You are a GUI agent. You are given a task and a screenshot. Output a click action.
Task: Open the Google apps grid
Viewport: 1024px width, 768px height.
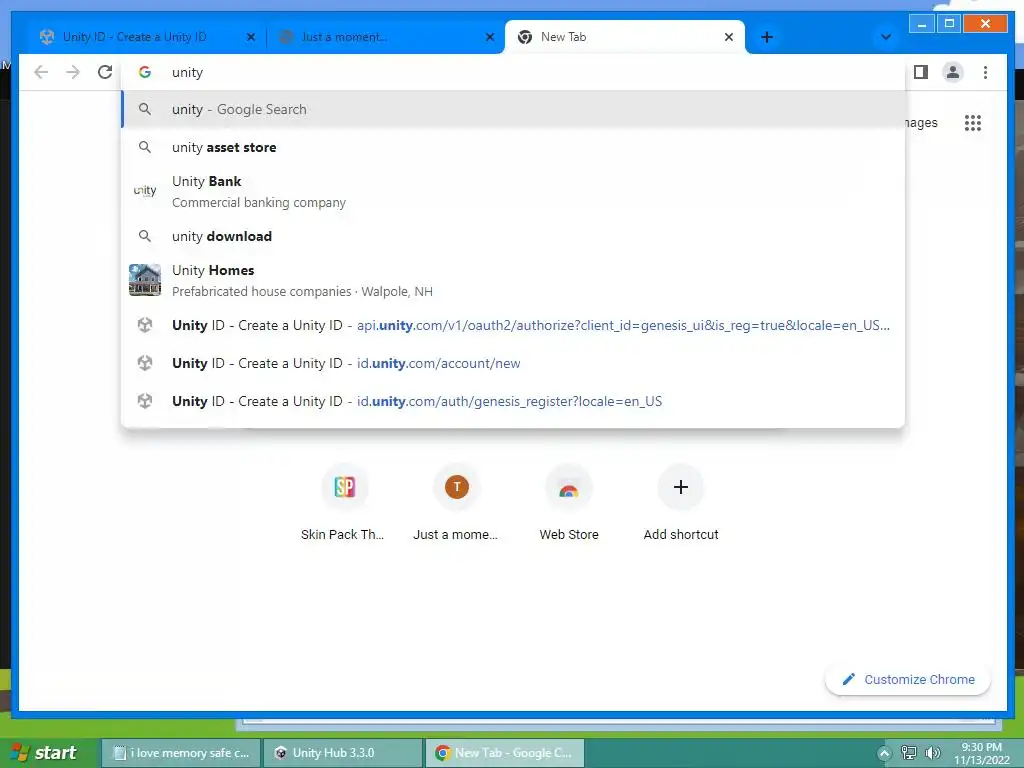pyautogui.click(x=972, y=123)
